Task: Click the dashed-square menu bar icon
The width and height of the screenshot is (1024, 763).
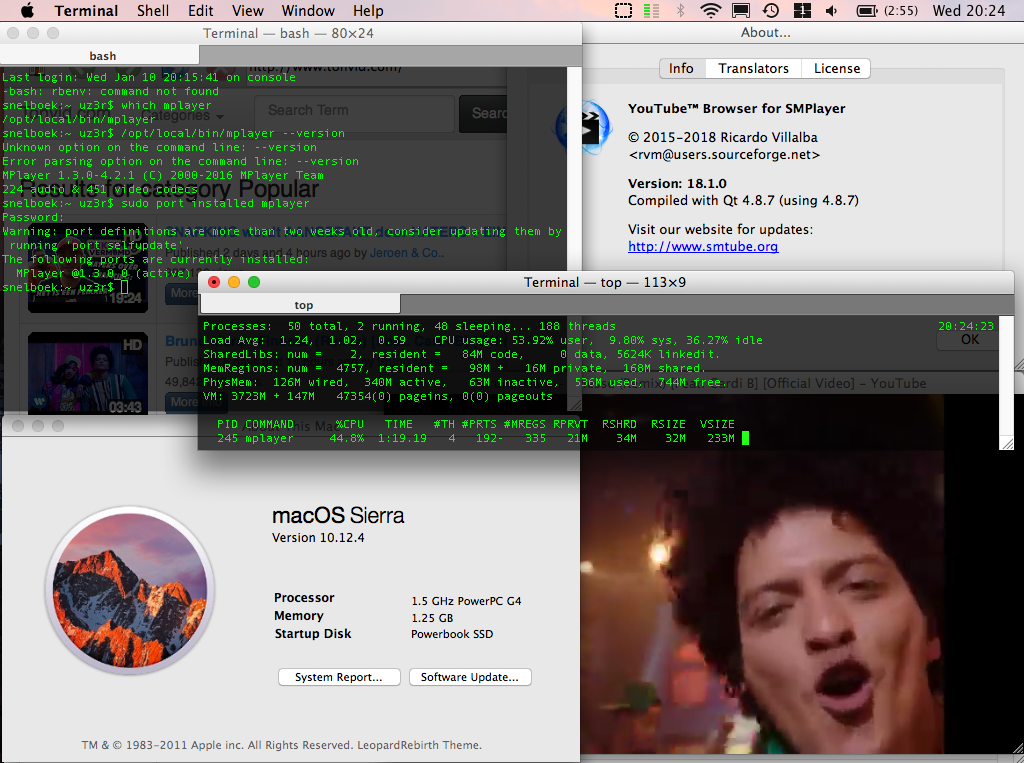Action: (623, 10)
